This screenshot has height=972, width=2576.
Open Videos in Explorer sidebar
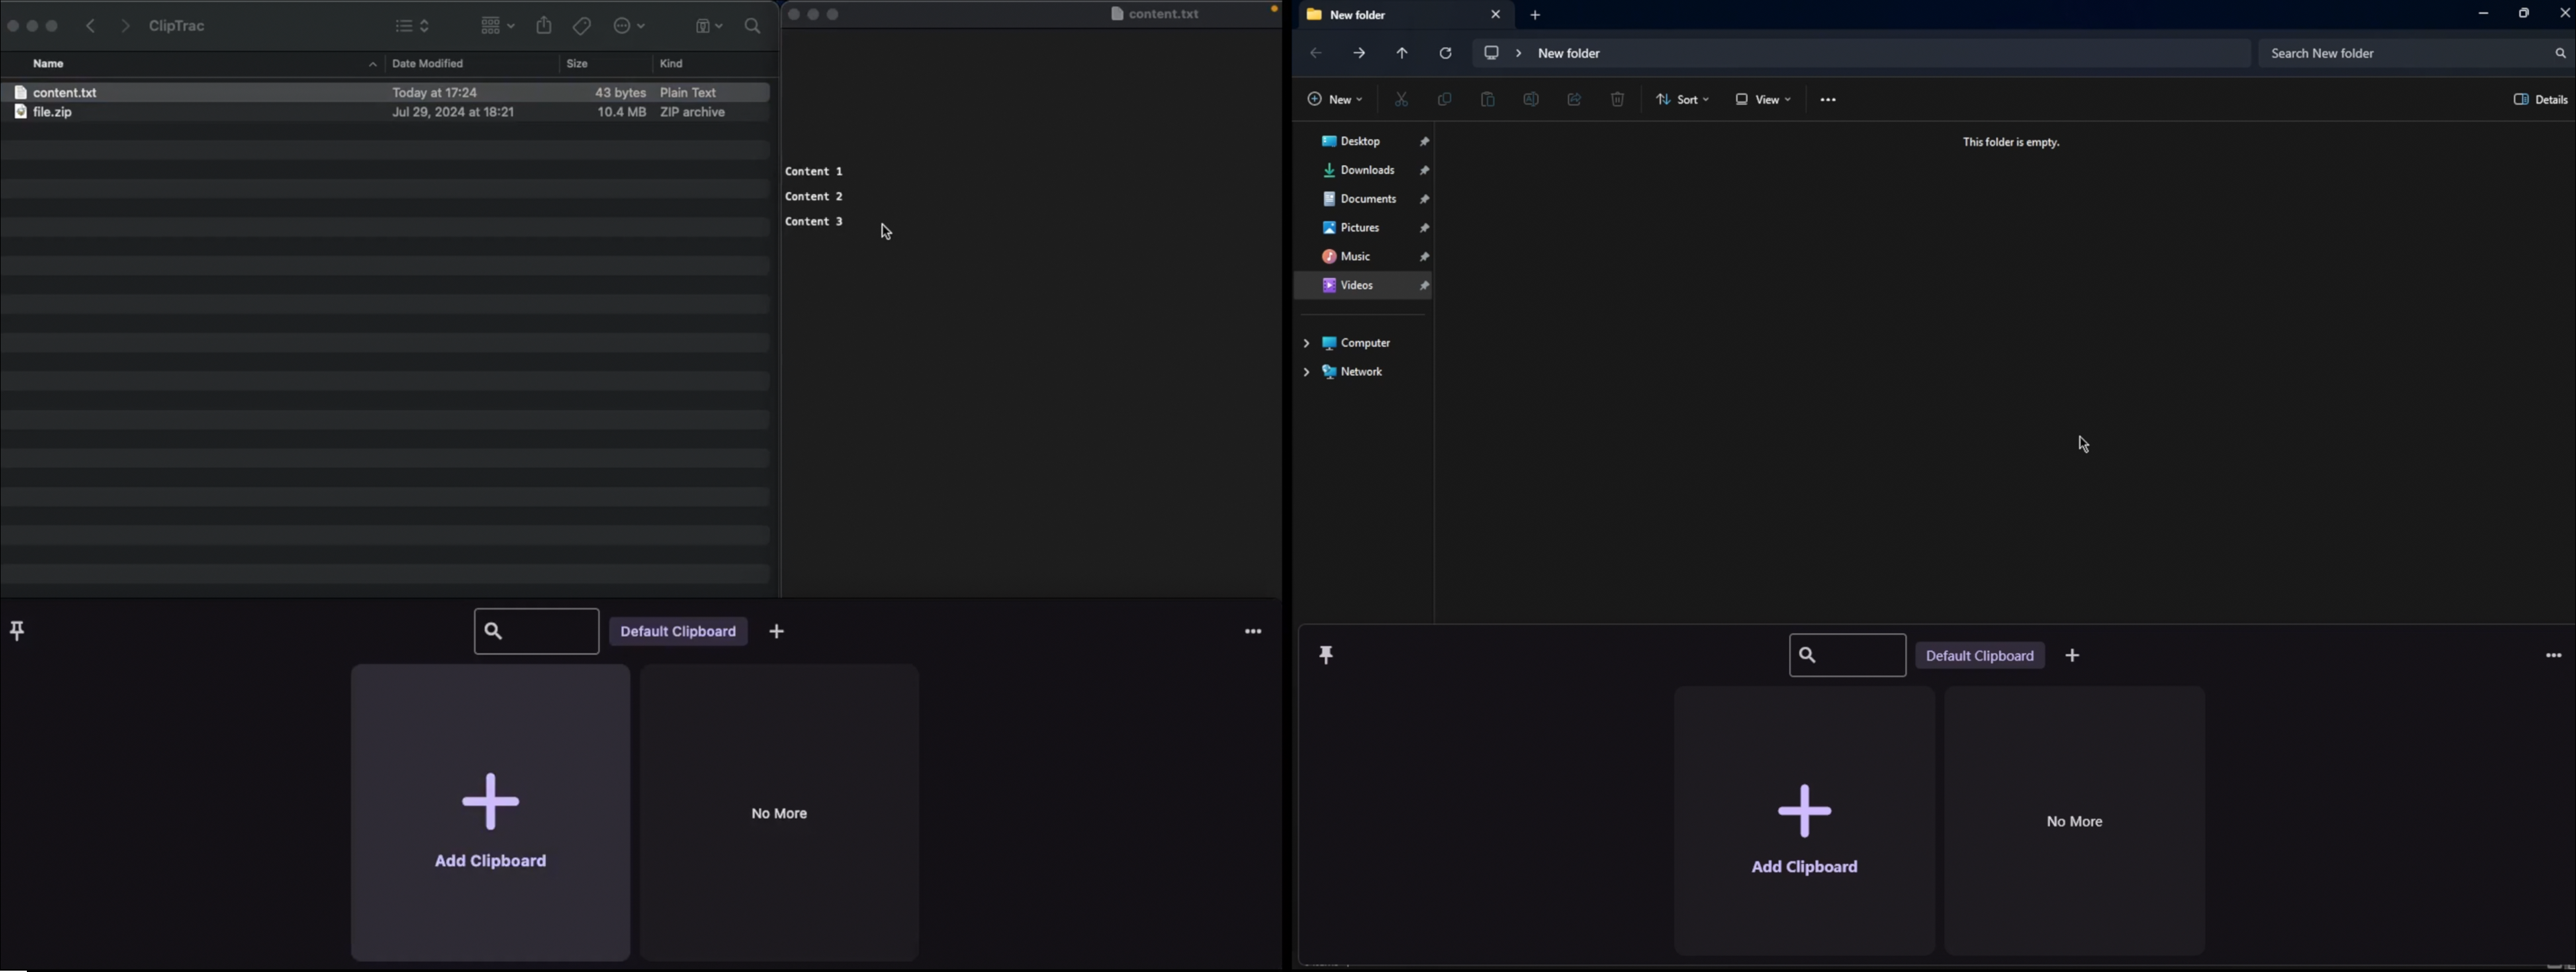[x=1364, y=287]
